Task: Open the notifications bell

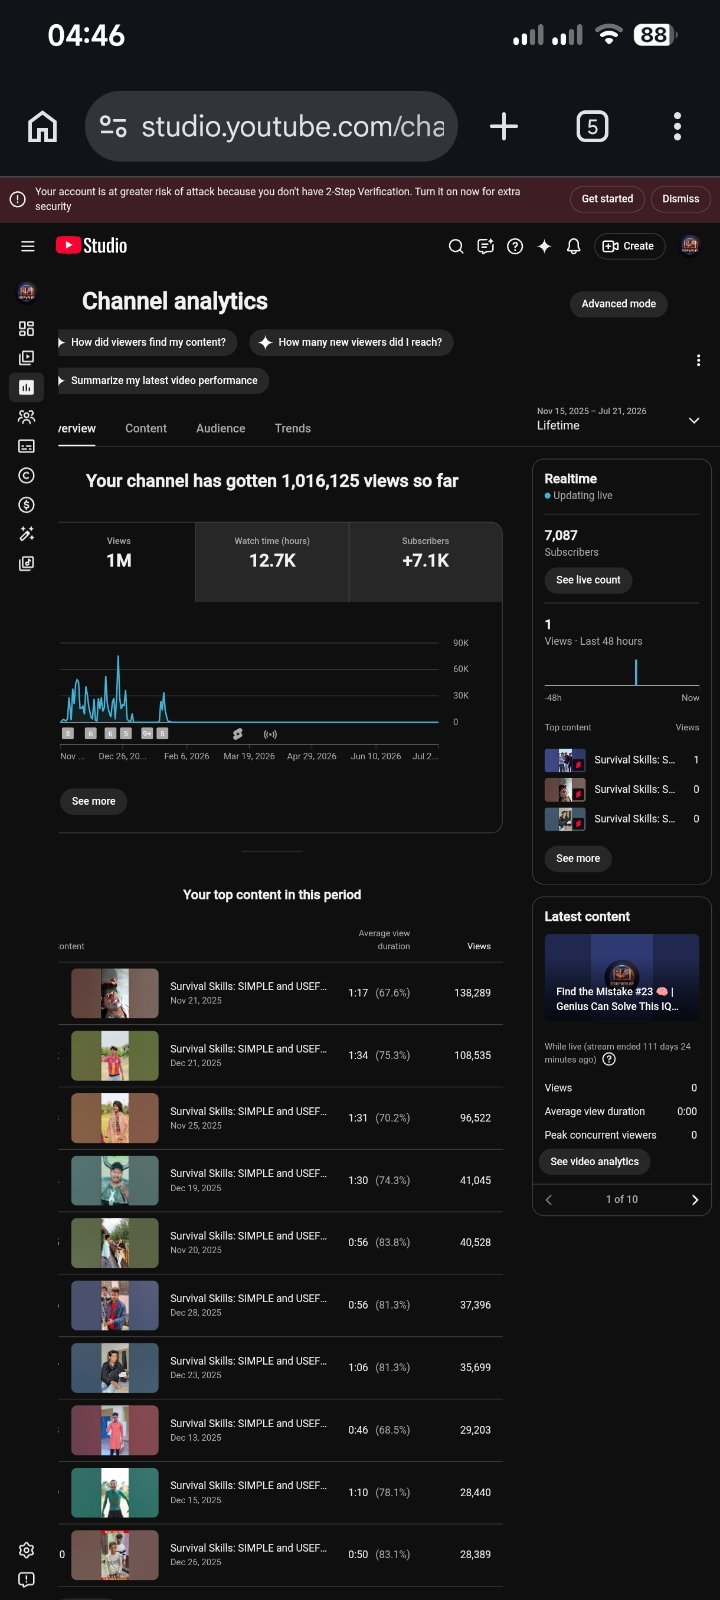Action: click(574, 246)
